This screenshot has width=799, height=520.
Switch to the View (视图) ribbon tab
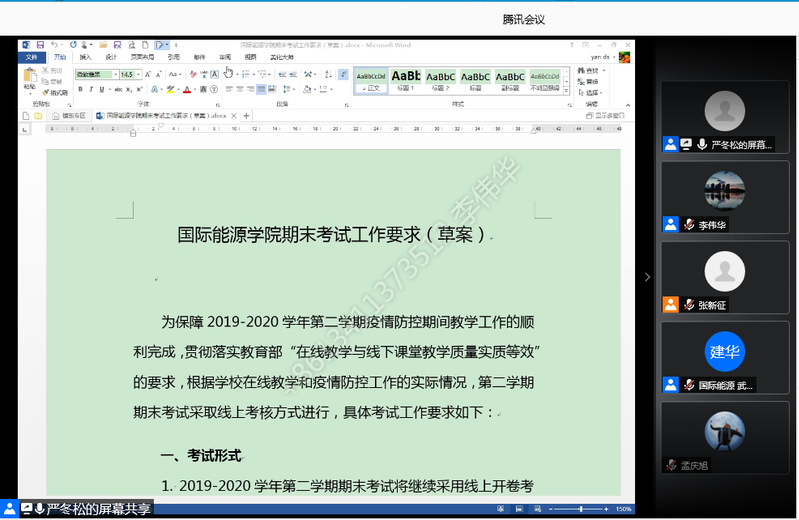tap(250, 57)
